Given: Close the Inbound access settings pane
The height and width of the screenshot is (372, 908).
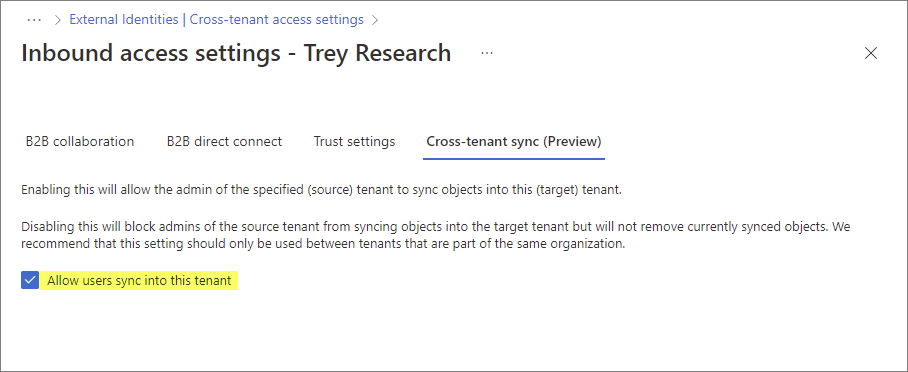Looking at the screenshot, I should click(x=870, y=53).
